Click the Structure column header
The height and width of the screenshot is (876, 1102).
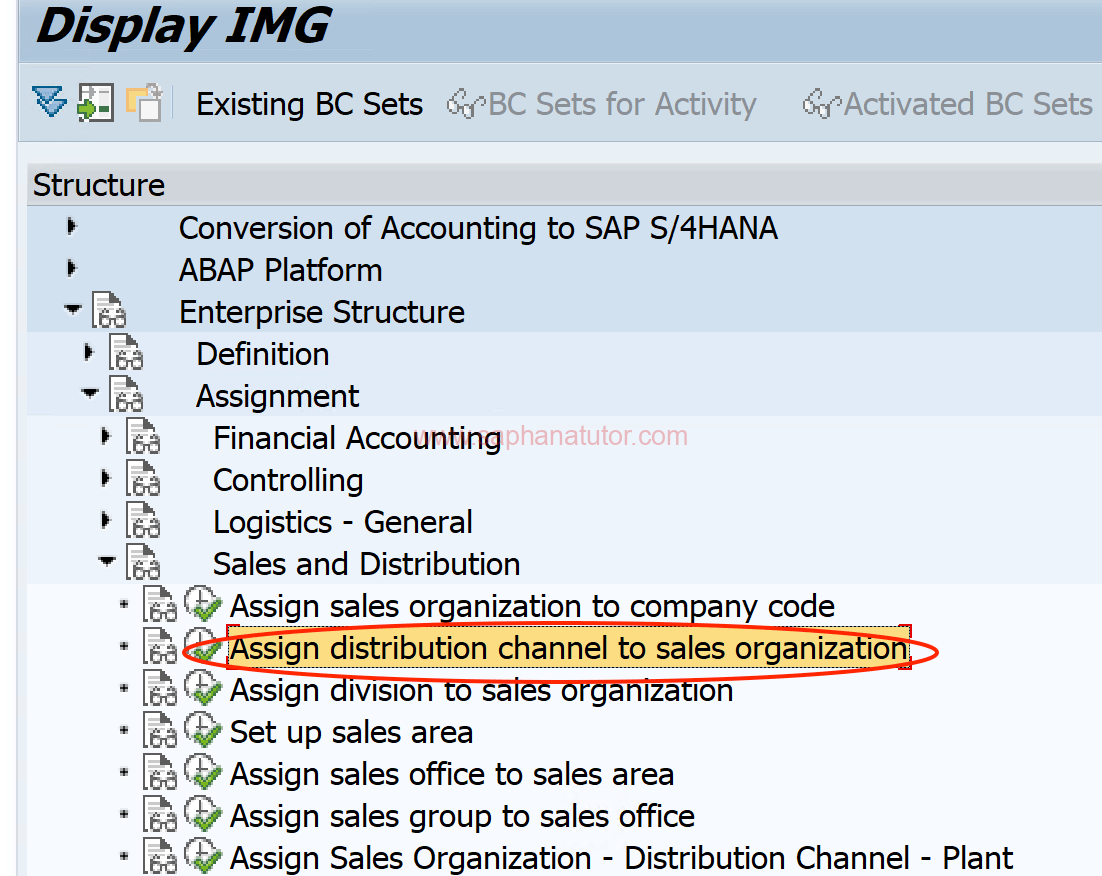[x=564, y=185]
